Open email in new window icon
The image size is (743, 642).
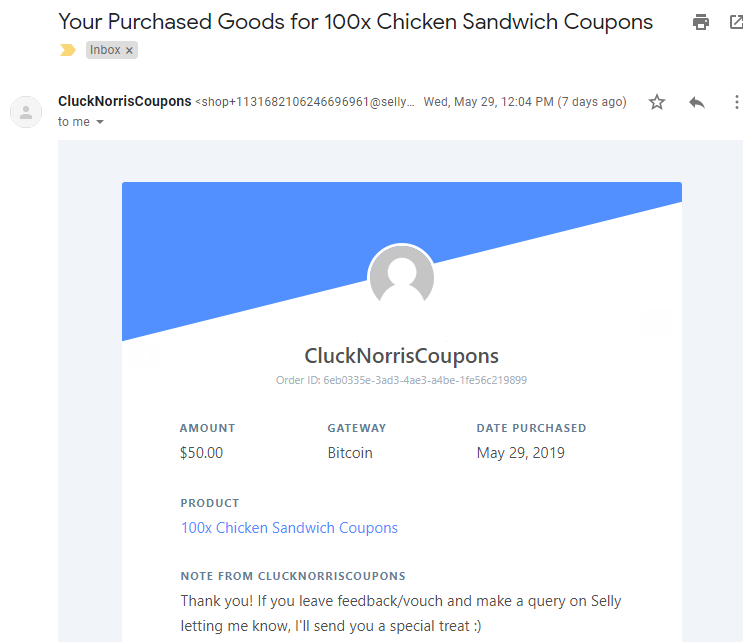click(736, 22)
